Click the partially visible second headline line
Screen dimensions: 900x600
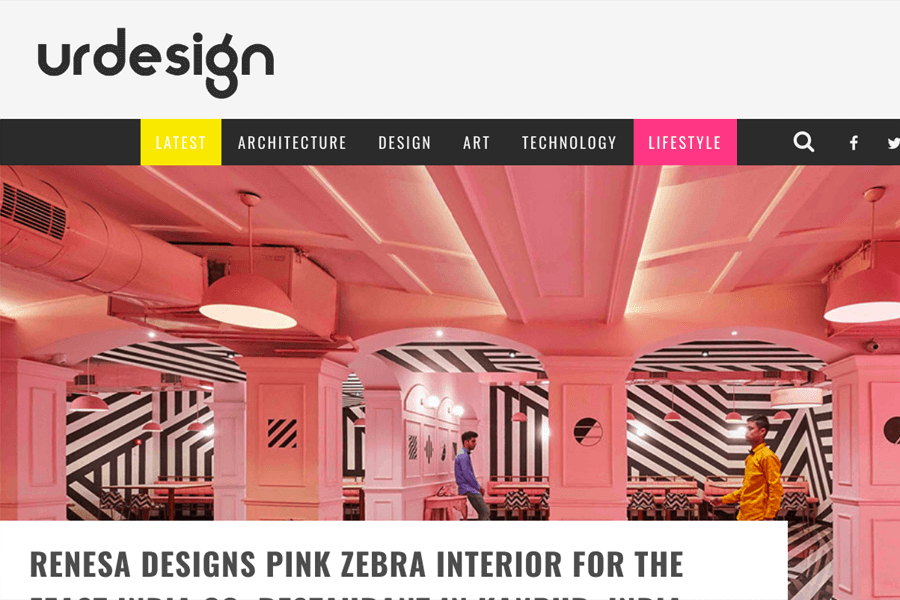point(354,596)
